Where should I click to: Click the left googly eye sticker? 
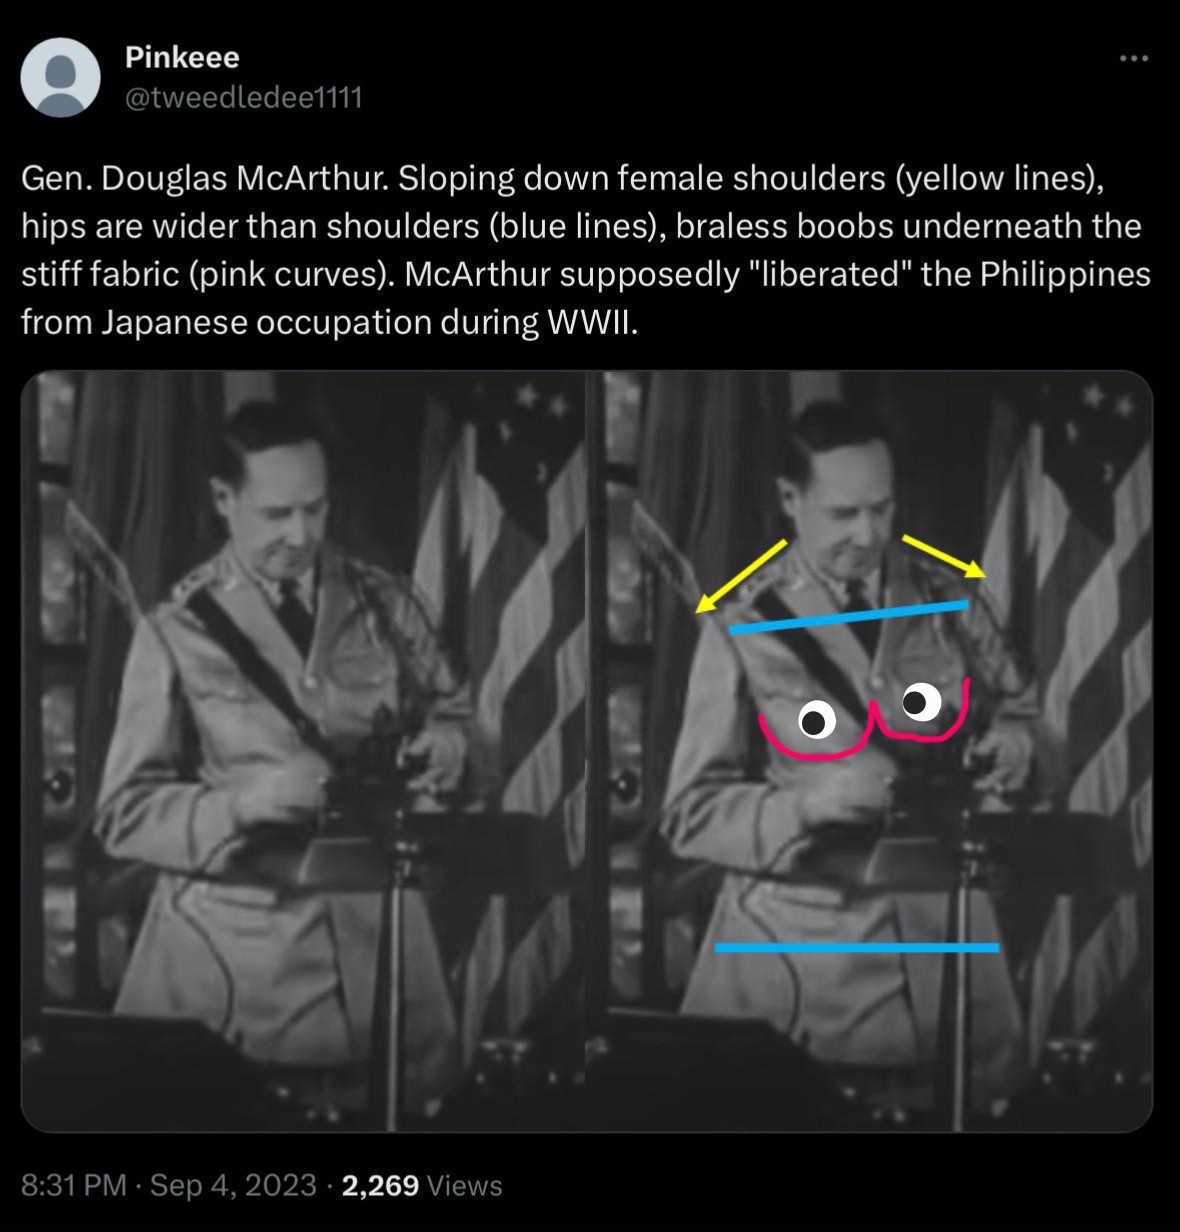point(817,720)
